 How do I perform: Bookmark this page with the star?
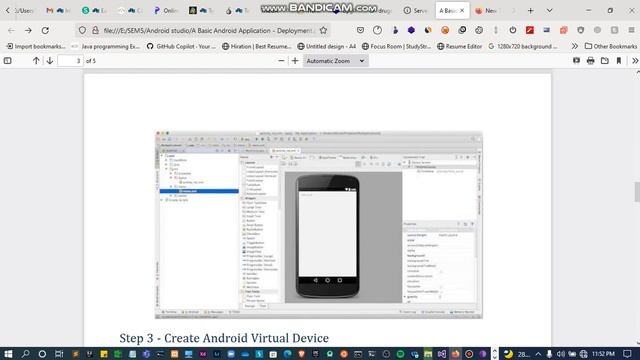(x=324, y=30)
